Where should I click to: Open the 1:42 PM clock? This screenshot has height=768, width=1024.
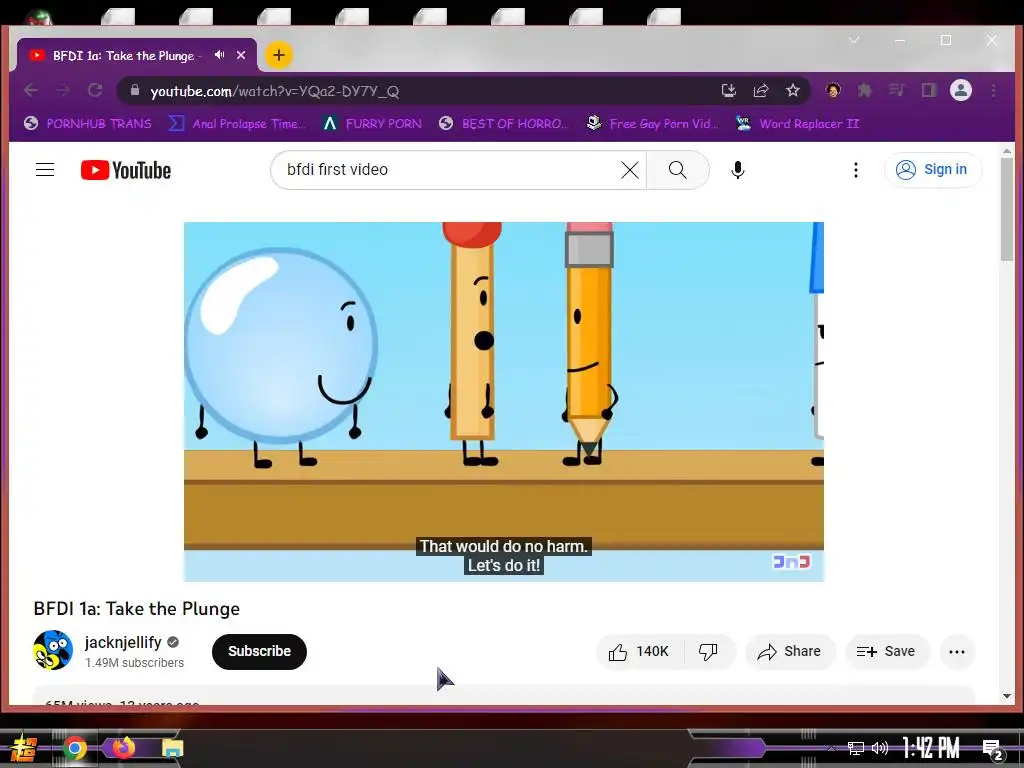(x=931, y=748)
